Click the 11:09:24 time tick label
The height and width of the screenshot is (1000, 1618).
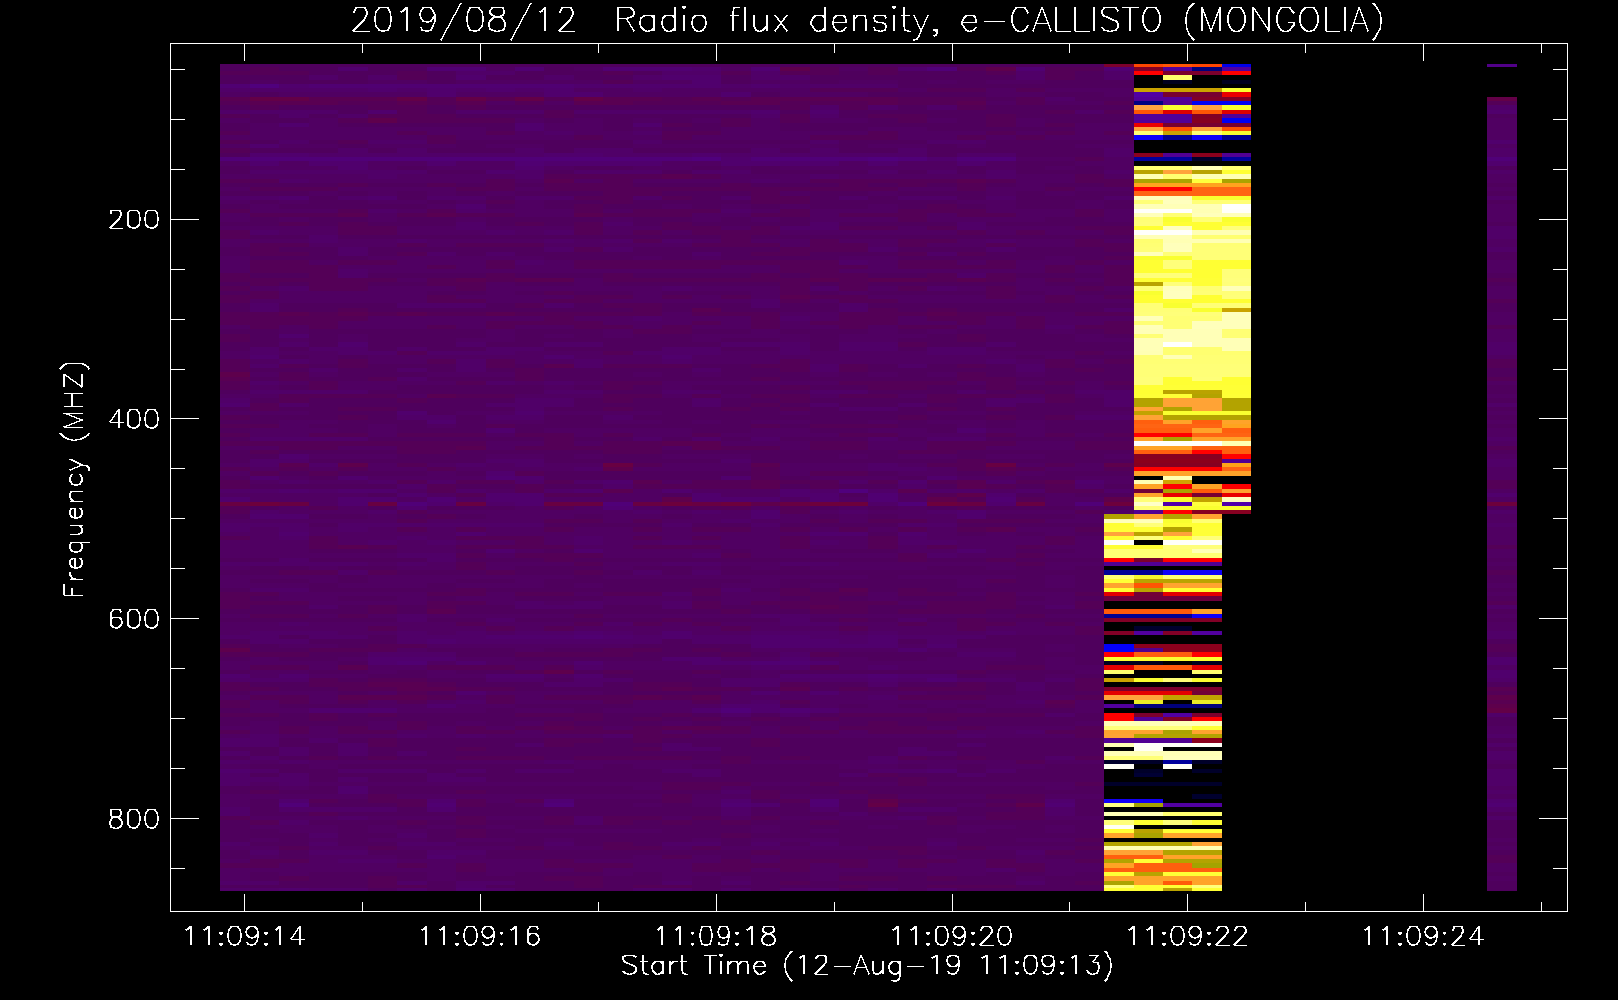(x=1424, y=937)
